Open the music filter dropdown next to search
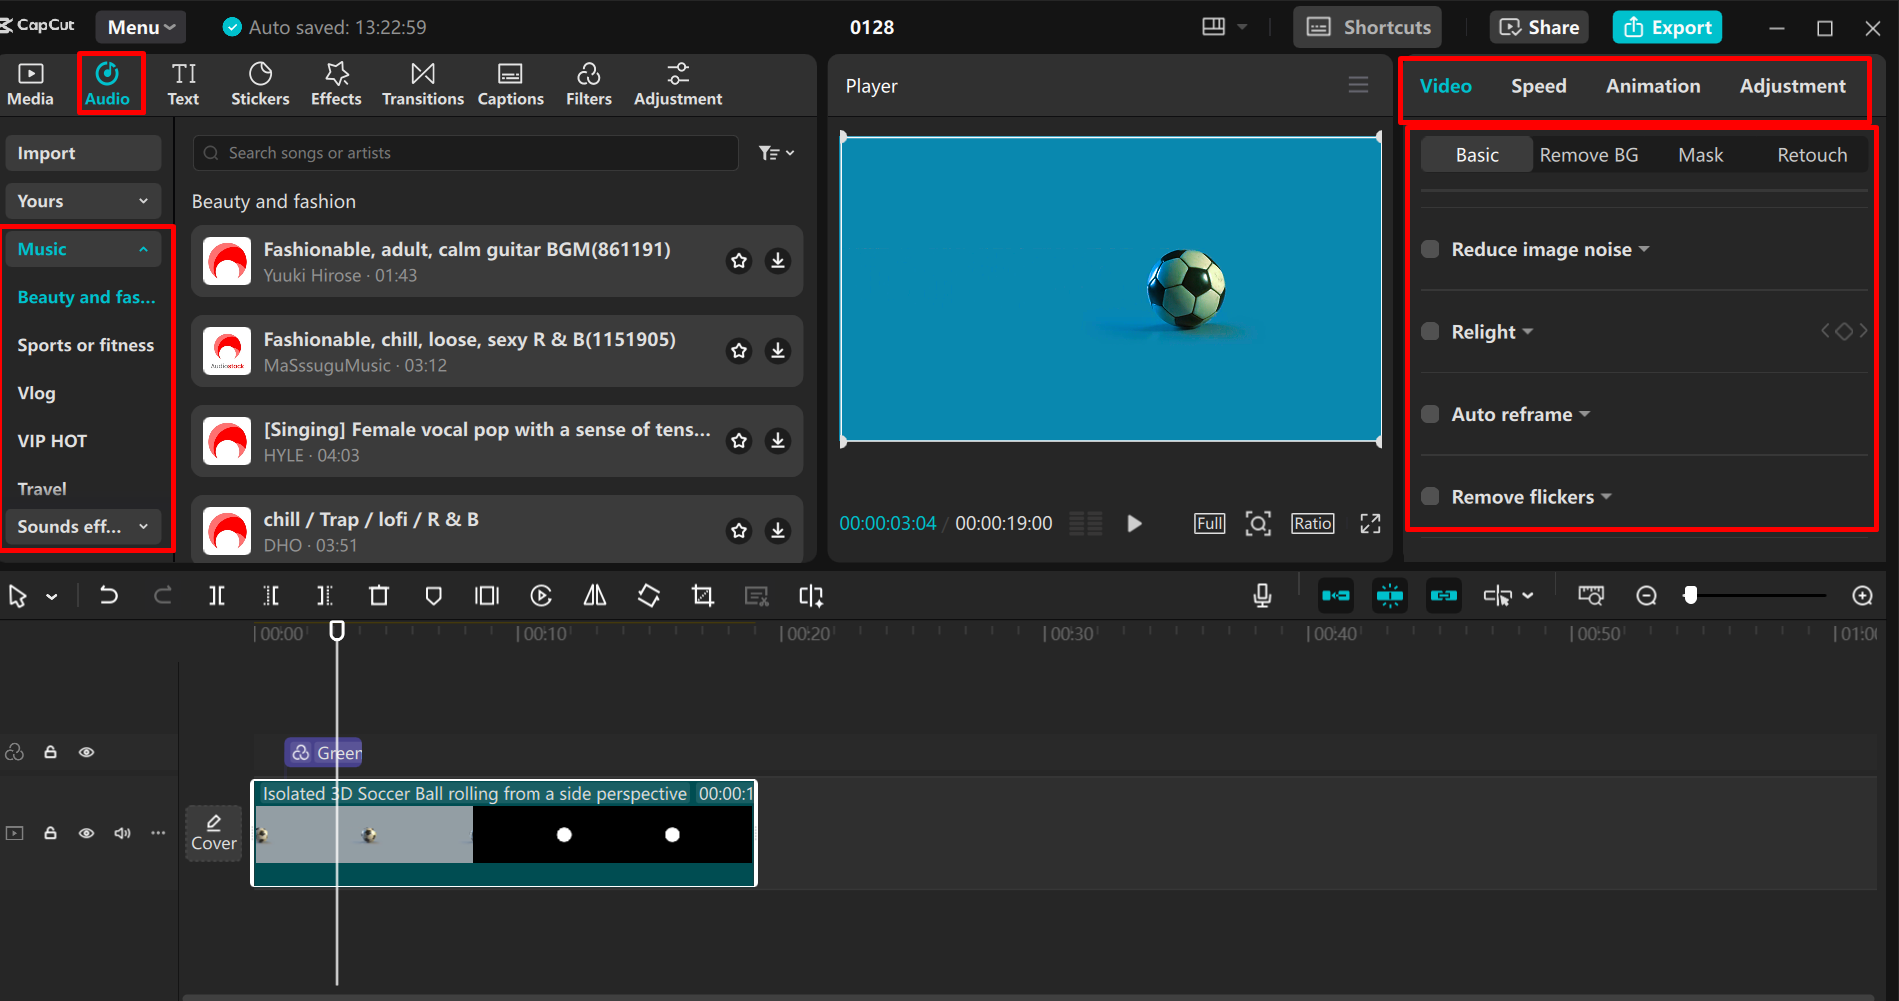Screen dimensions: 1899x1001 [x=775, y=152]
